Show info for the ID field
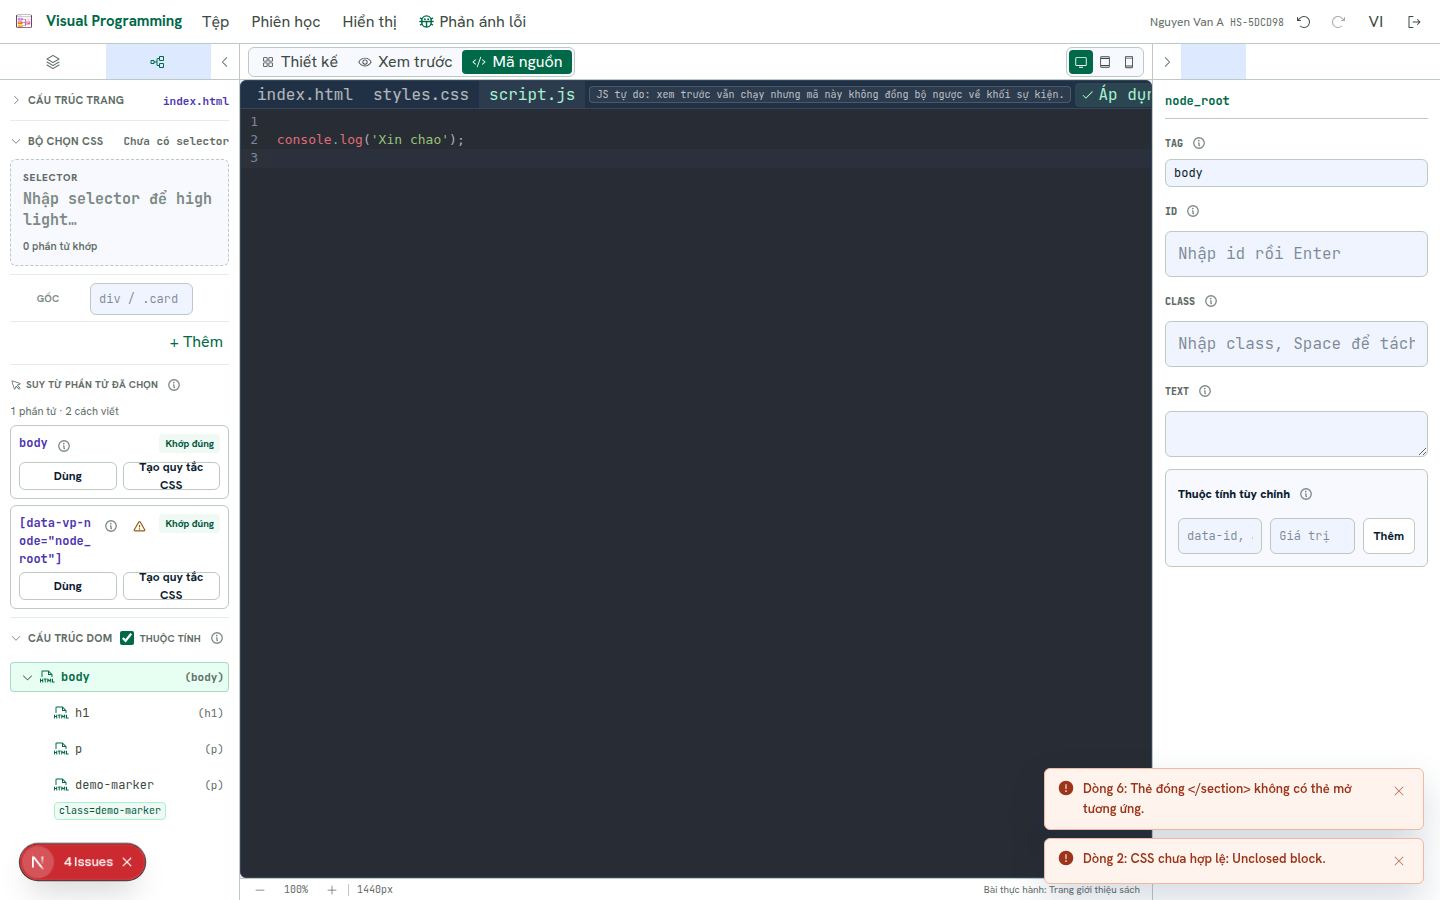This screenshot has width=1440, height=900. pos(1193,211)
